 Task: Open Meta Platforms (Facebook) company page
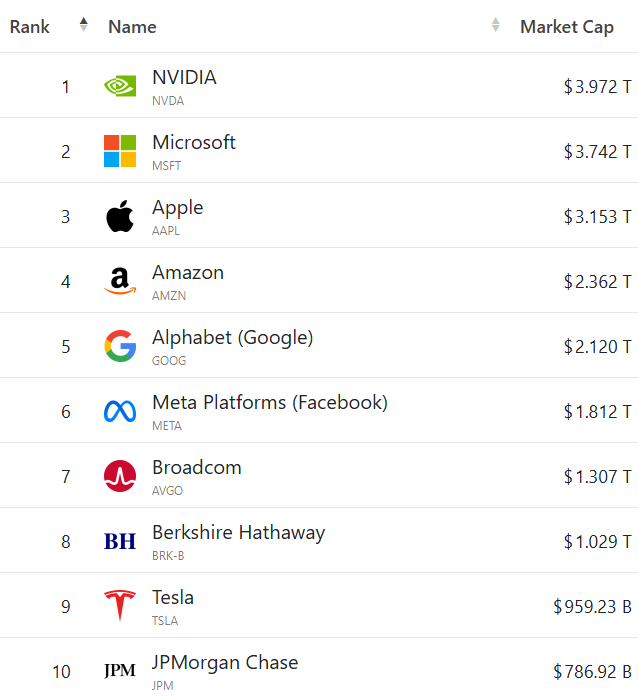coord(270,403)
